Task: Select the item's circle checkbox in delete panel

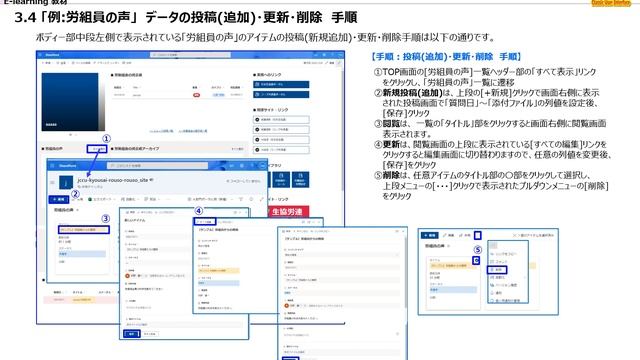Action: (x=476, y=260)
